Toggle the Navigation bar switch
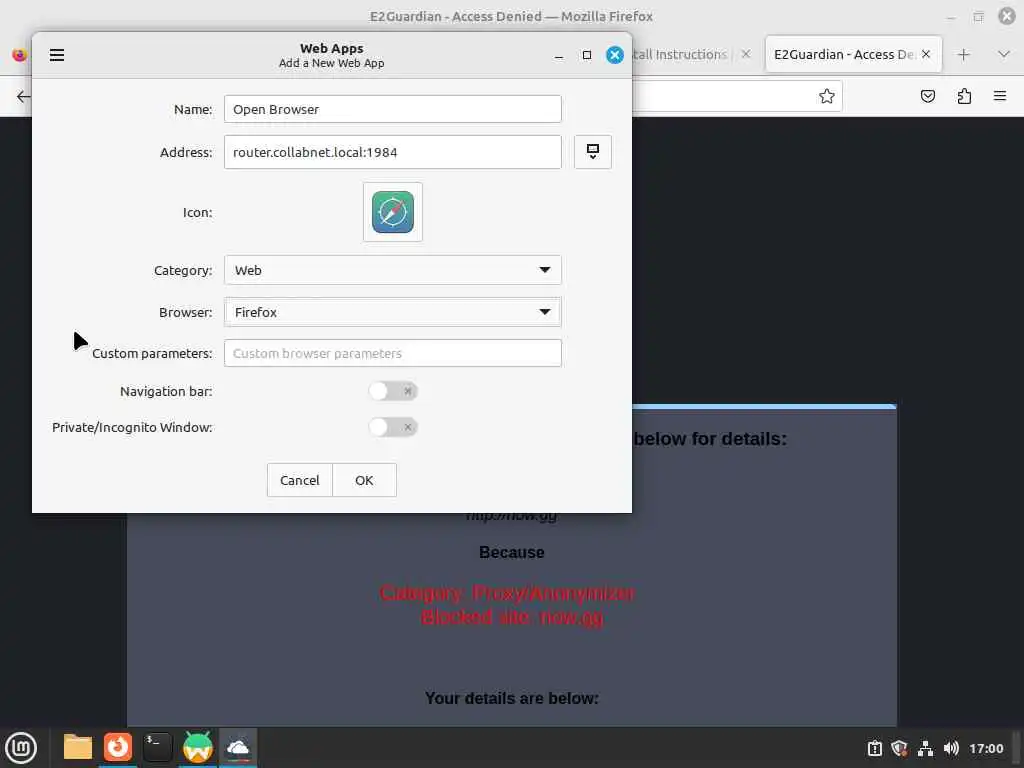The image size is (1024, 768). [x=392, y=391]
